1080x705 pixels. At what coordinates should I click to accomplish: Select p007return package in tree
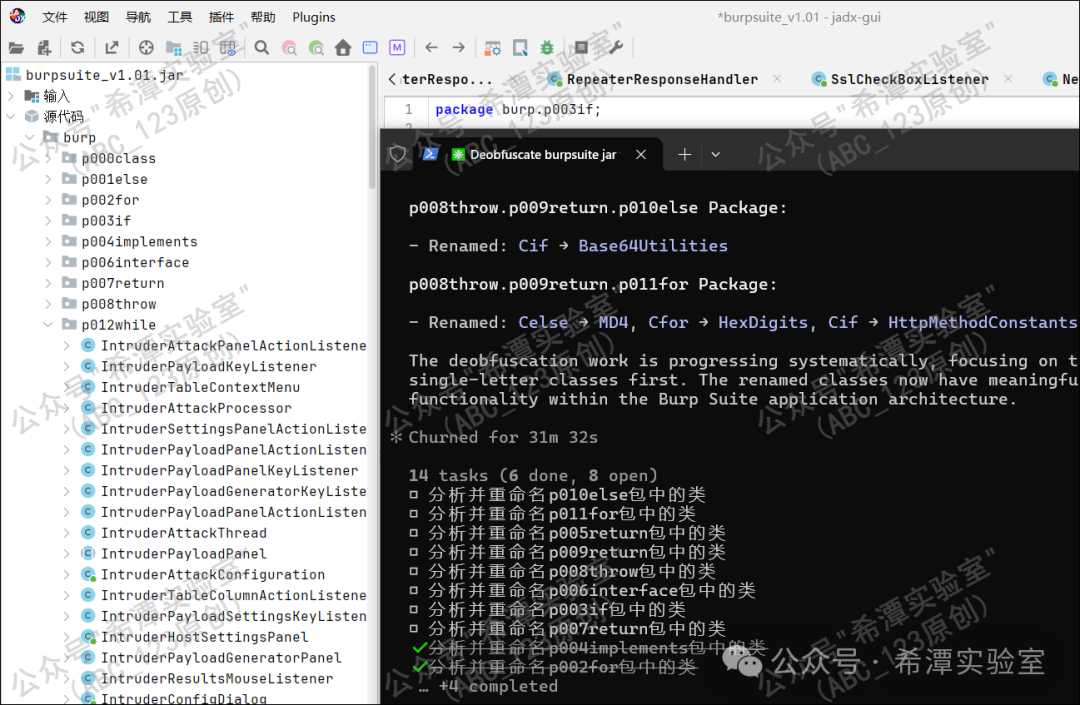point(113,283)
